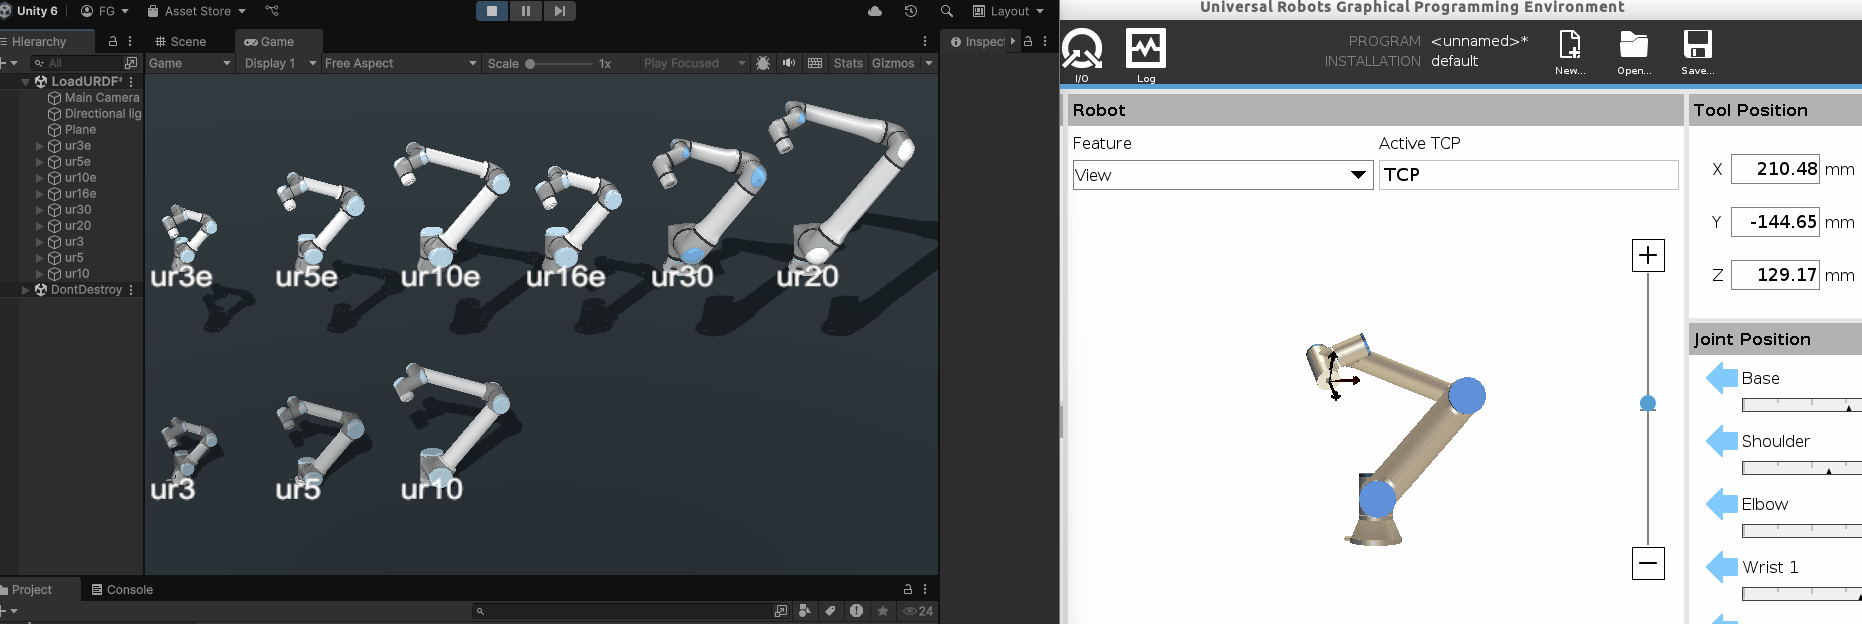Zoom in the robot view with plus
The height and width of the screenshot is (624, 1862).
(x=1648, y=255)
